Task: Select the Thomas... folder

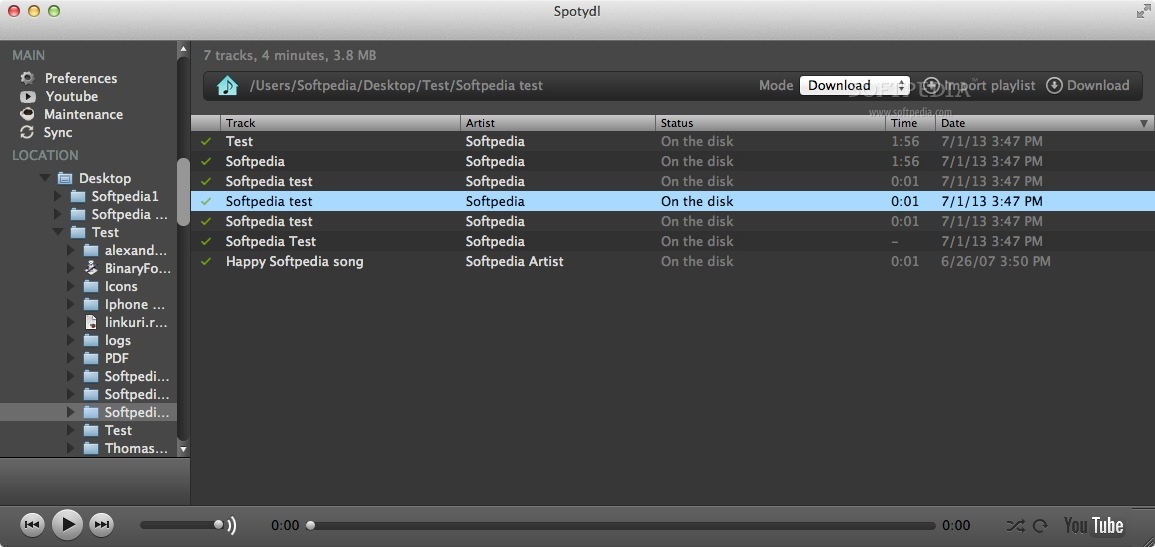Action: coord(136,448)
